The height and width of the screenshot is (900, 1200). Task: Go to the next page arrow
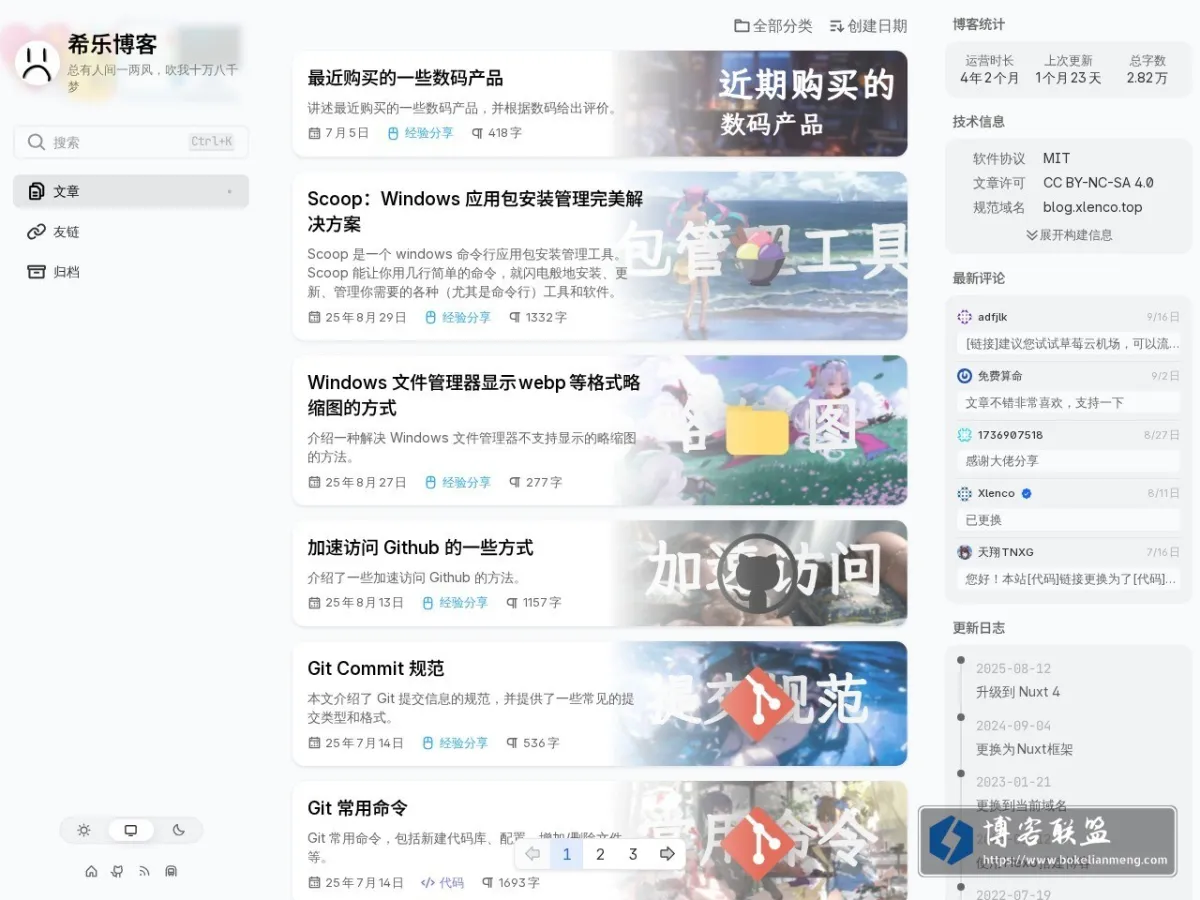tap(667, 854)
